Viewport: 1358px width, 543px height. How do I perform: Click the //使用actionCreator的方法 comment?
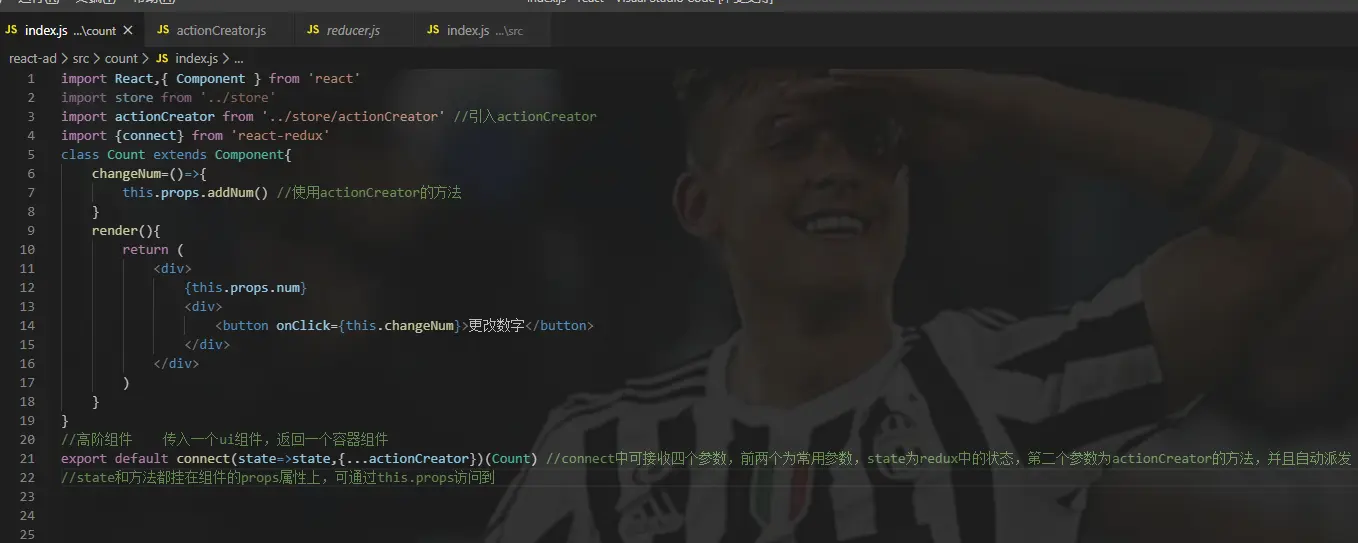pyautogui.click(x=369, y=193)
